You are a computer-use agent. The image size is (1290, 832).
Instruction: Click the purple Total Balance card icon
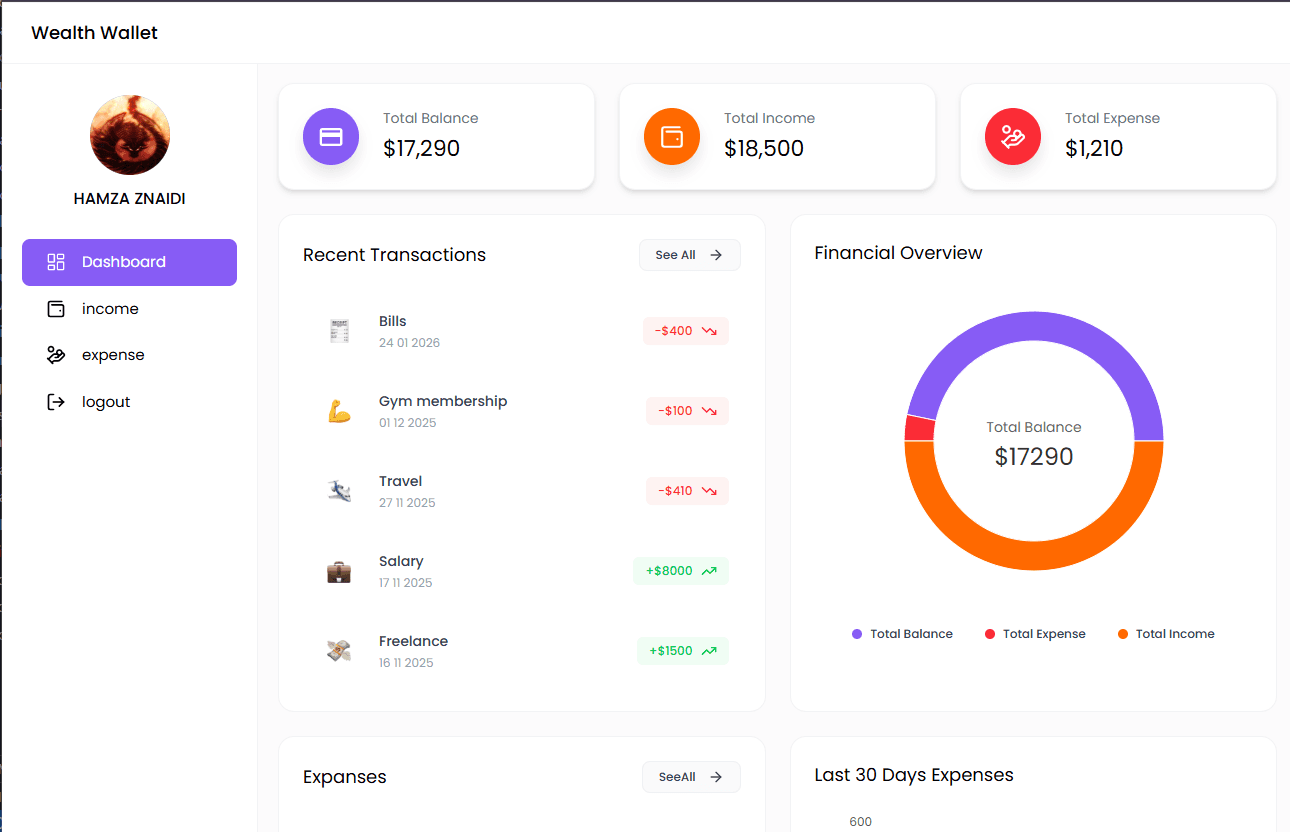coord(331,137)
